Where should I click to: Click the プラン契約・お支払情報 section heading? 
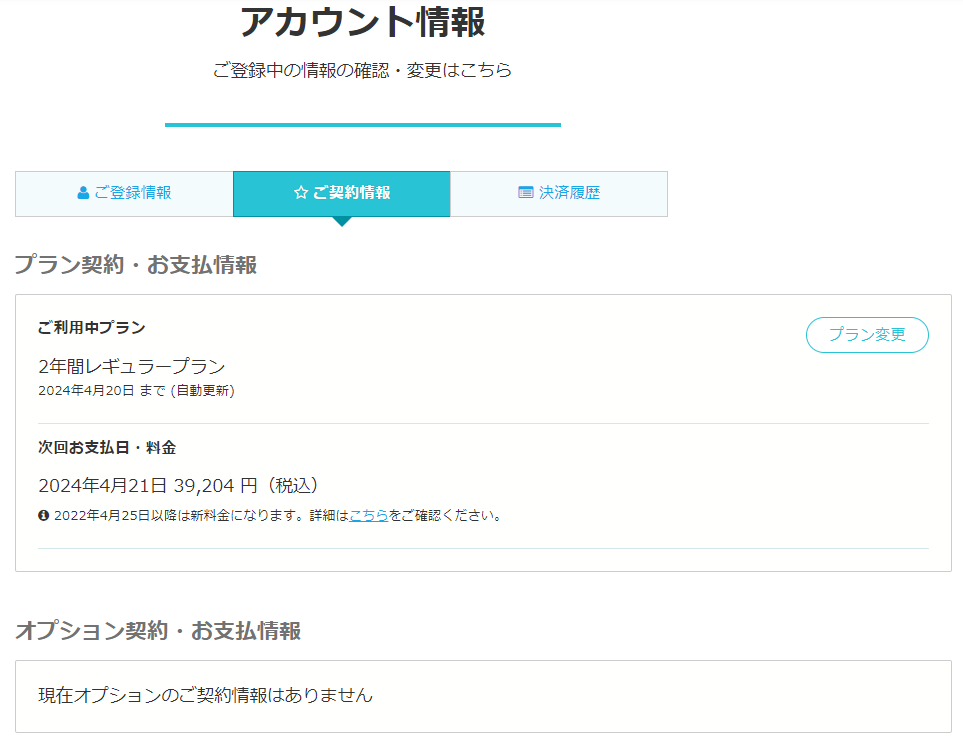click(x=136, y=265)
